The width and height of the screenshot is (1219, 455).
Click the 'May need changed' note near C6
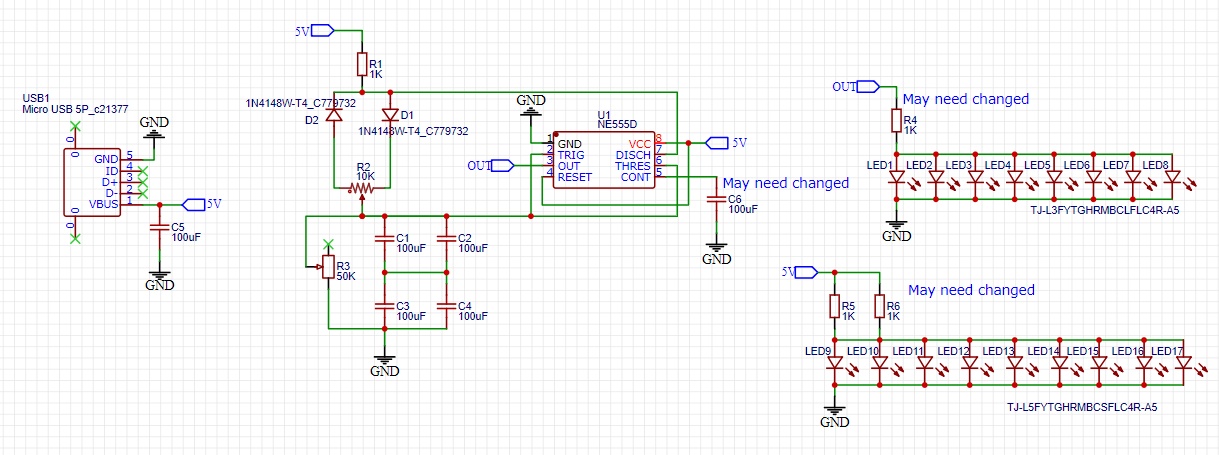[786, 183]
